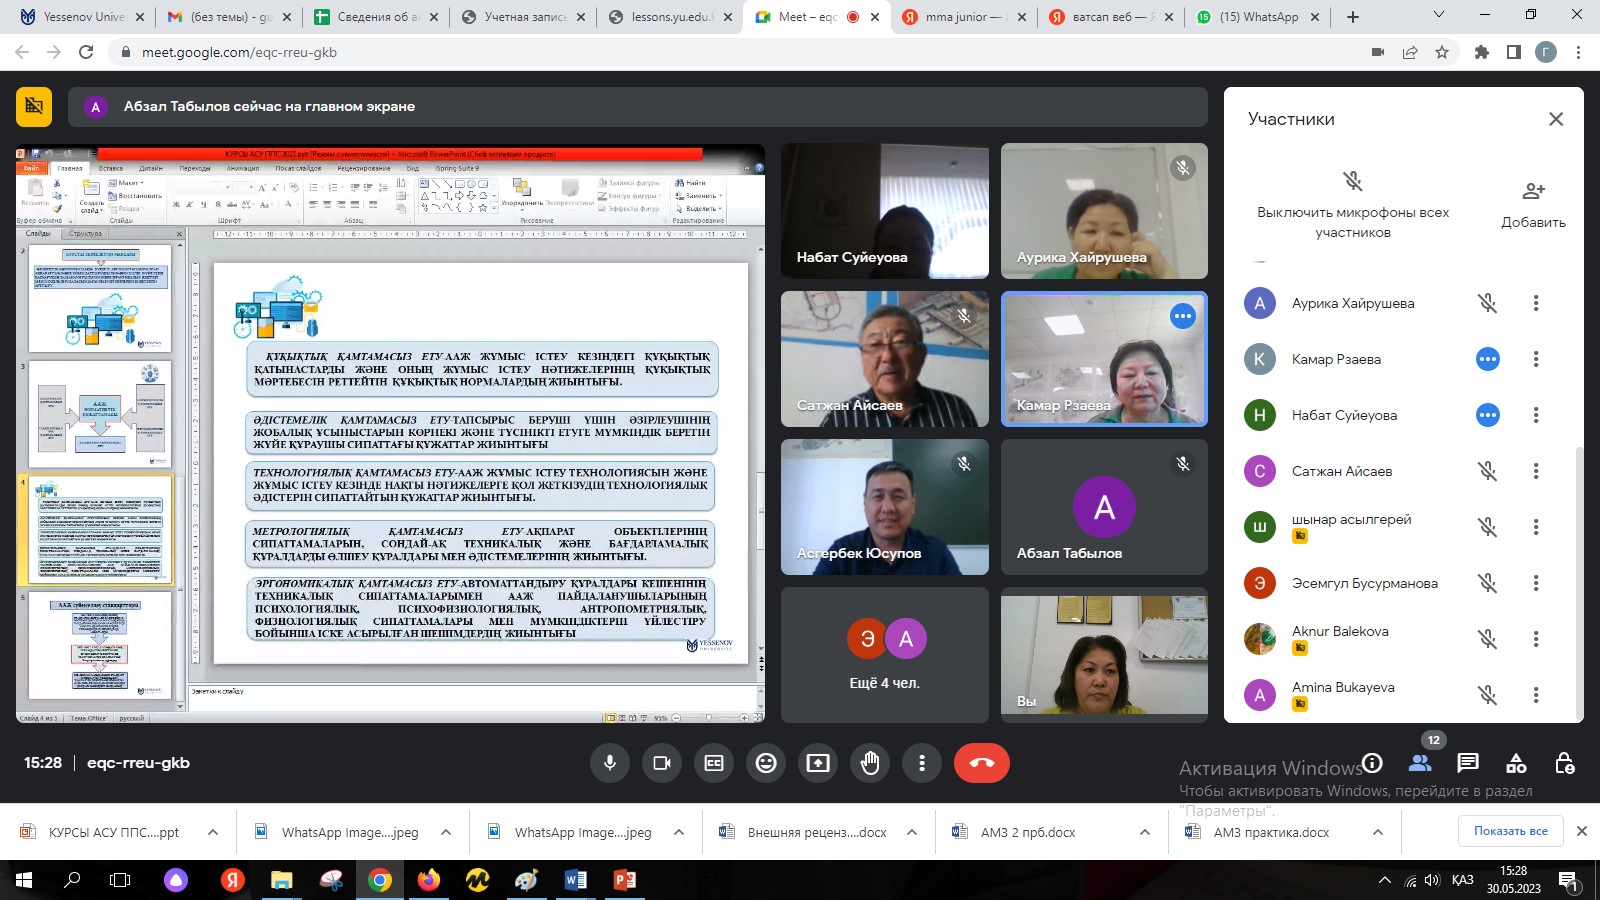The width and height of the screenshot is (1600, 900).
Task: Open the three-dot more options menu
Action: pos(922,763)
